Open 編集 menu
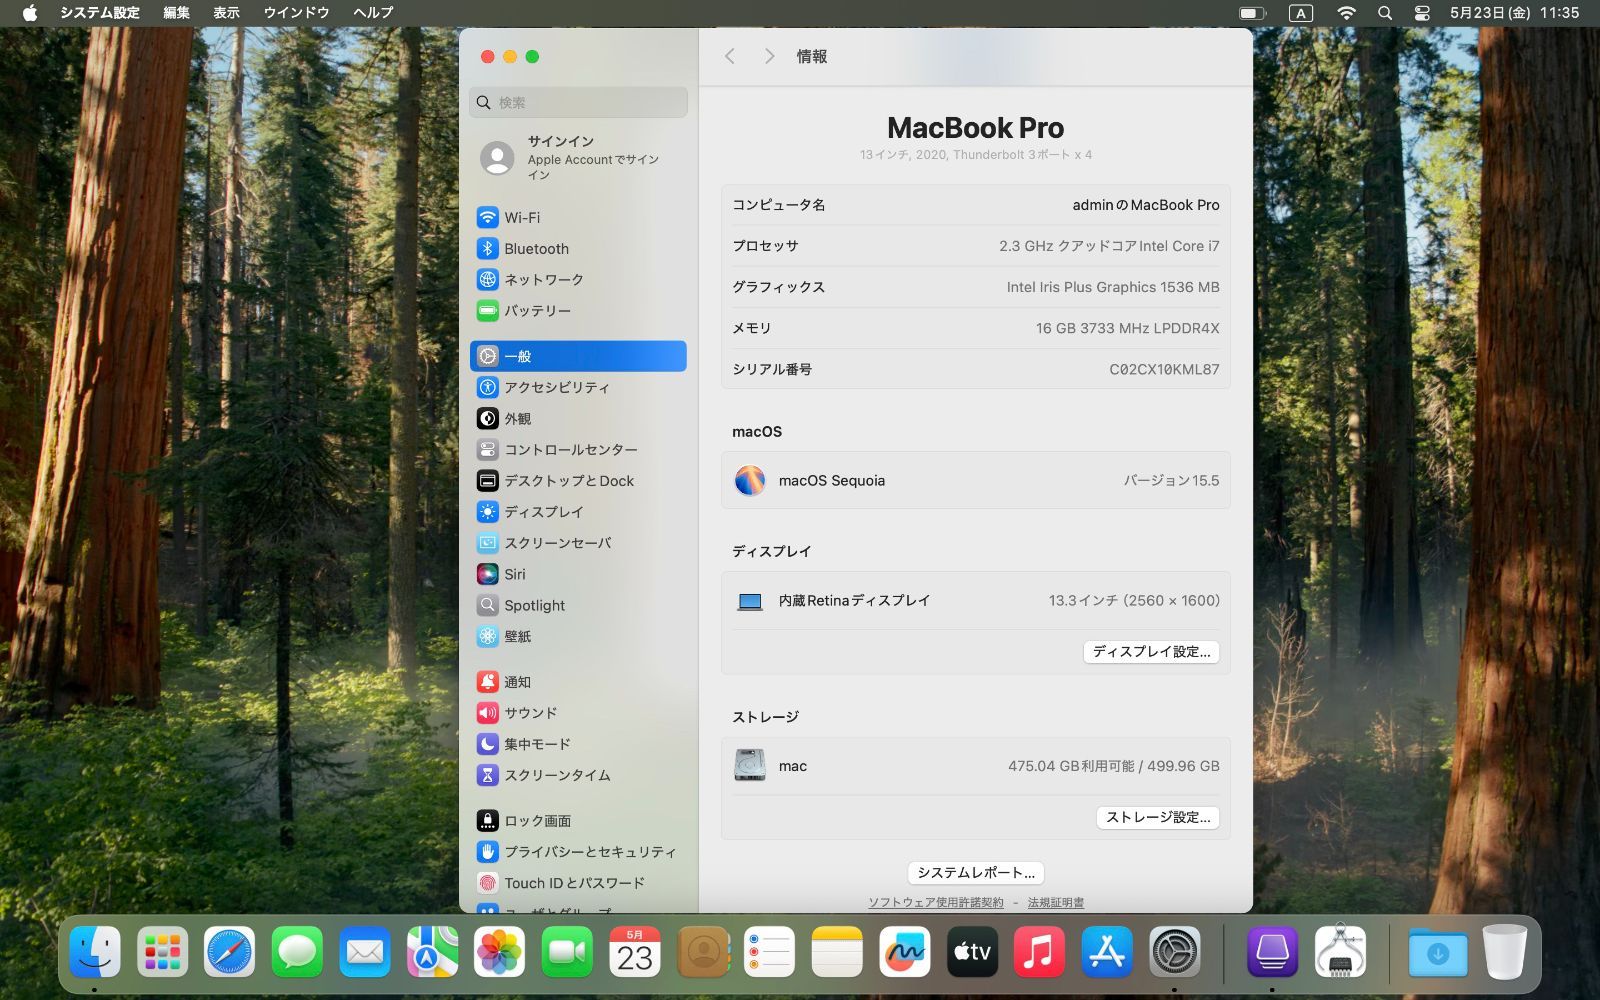Image resolution: width=1600 pixels, height=1000 pixels. coord(176,13)
